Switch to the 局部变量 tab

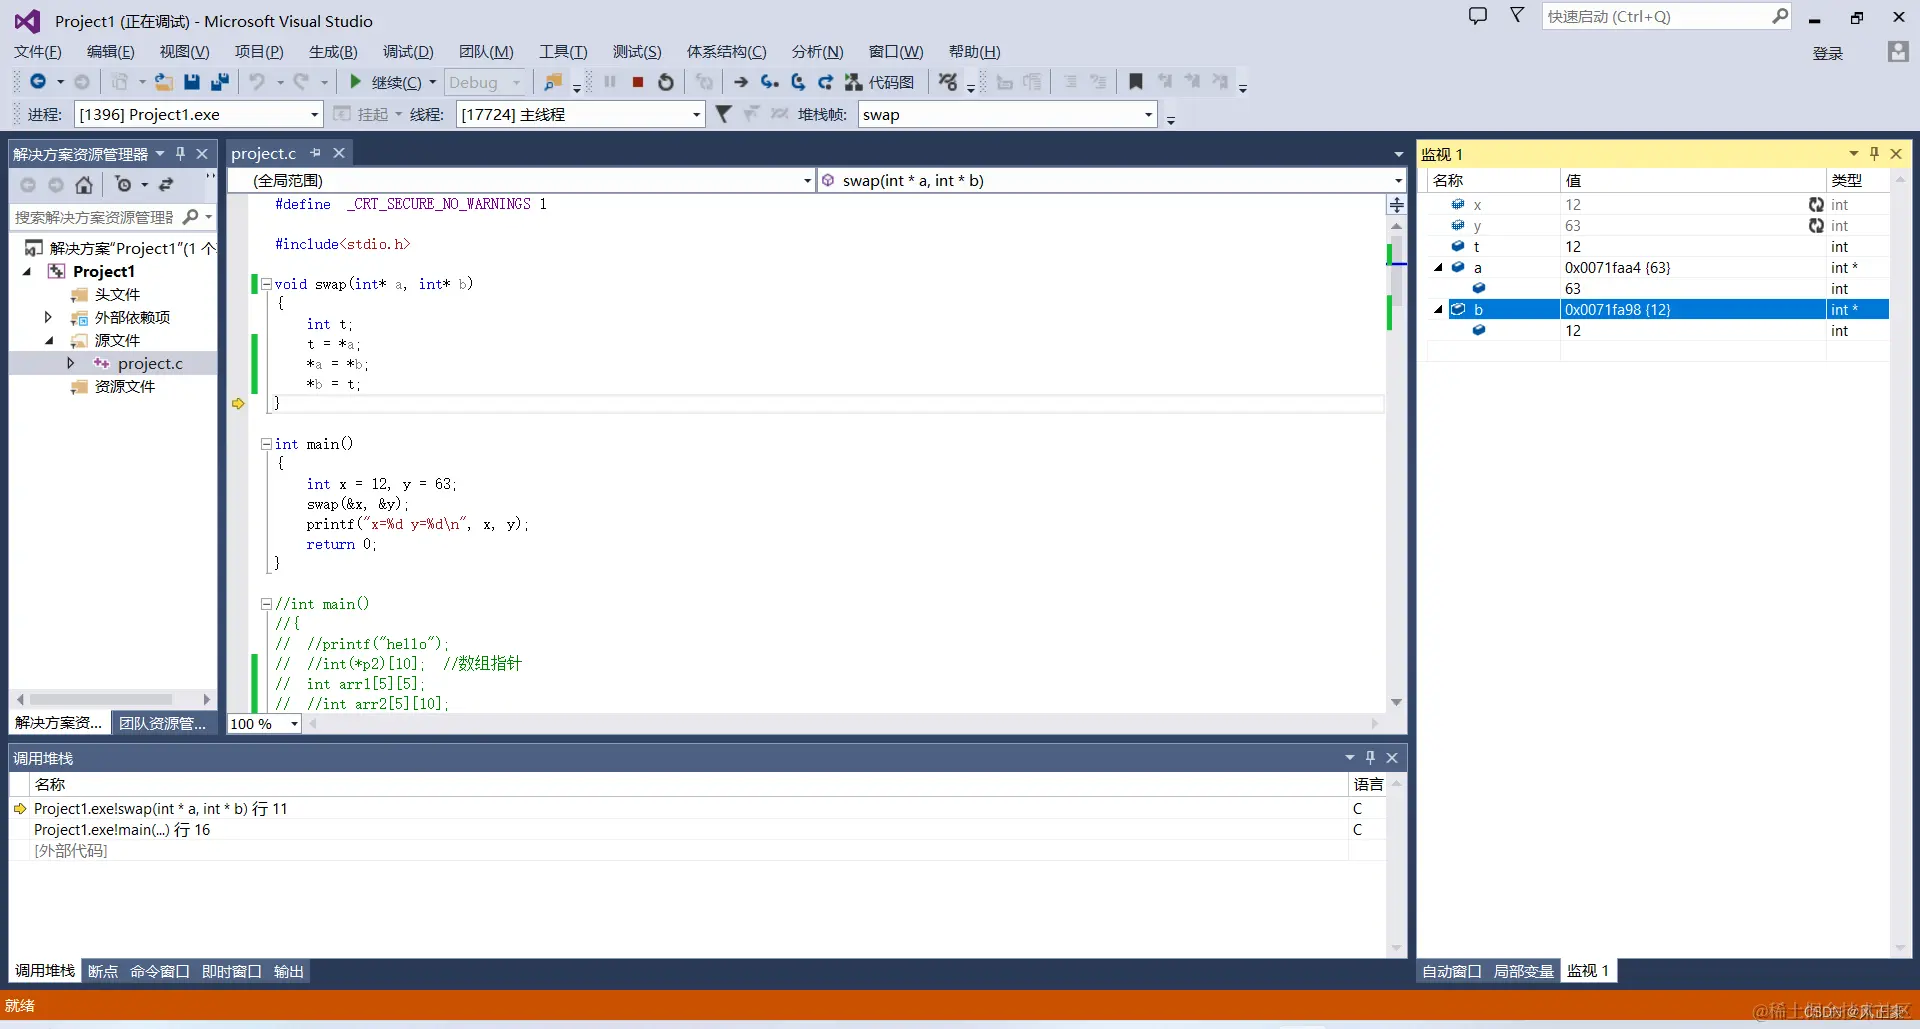(x=1523, y=971)
